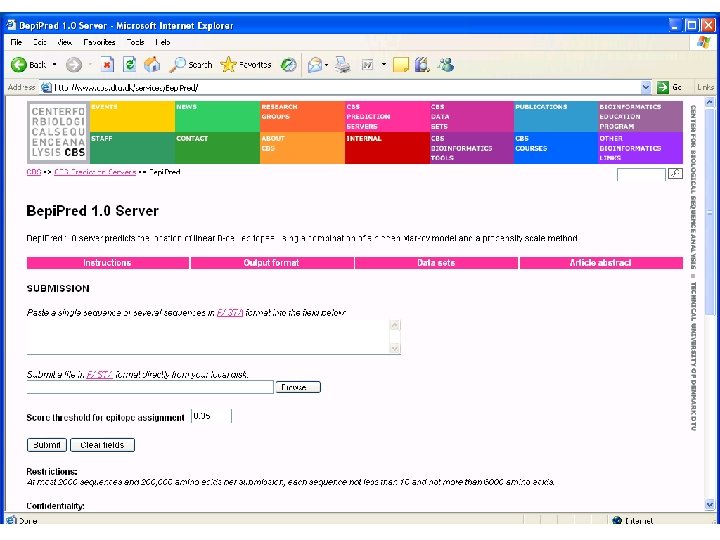This screenshot has width=720, height=540.
Task: Switch to the Article abstract tab
Action: tap(601, 263)
